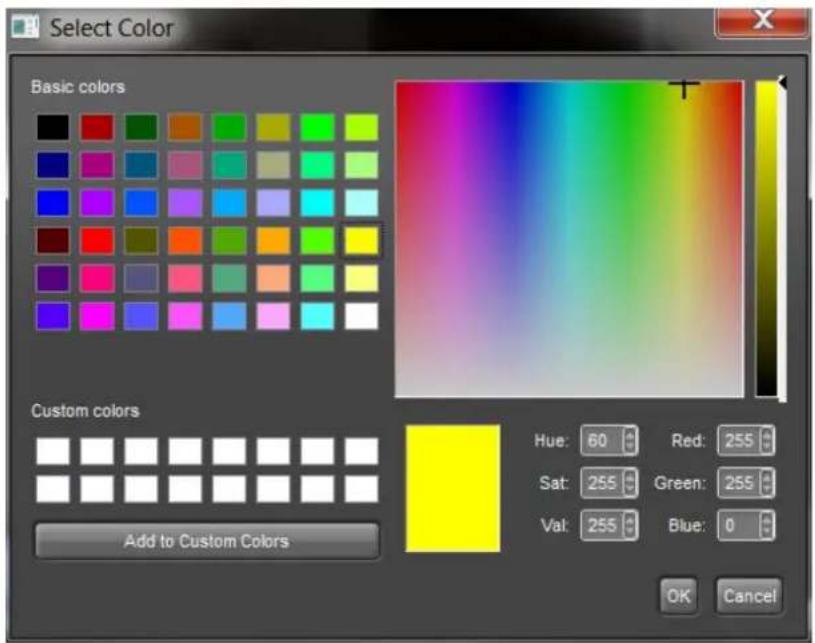815x643 pixels.
Task: Select the slate gray-blue basic color swatch
Action: click(x=141, y=278)
